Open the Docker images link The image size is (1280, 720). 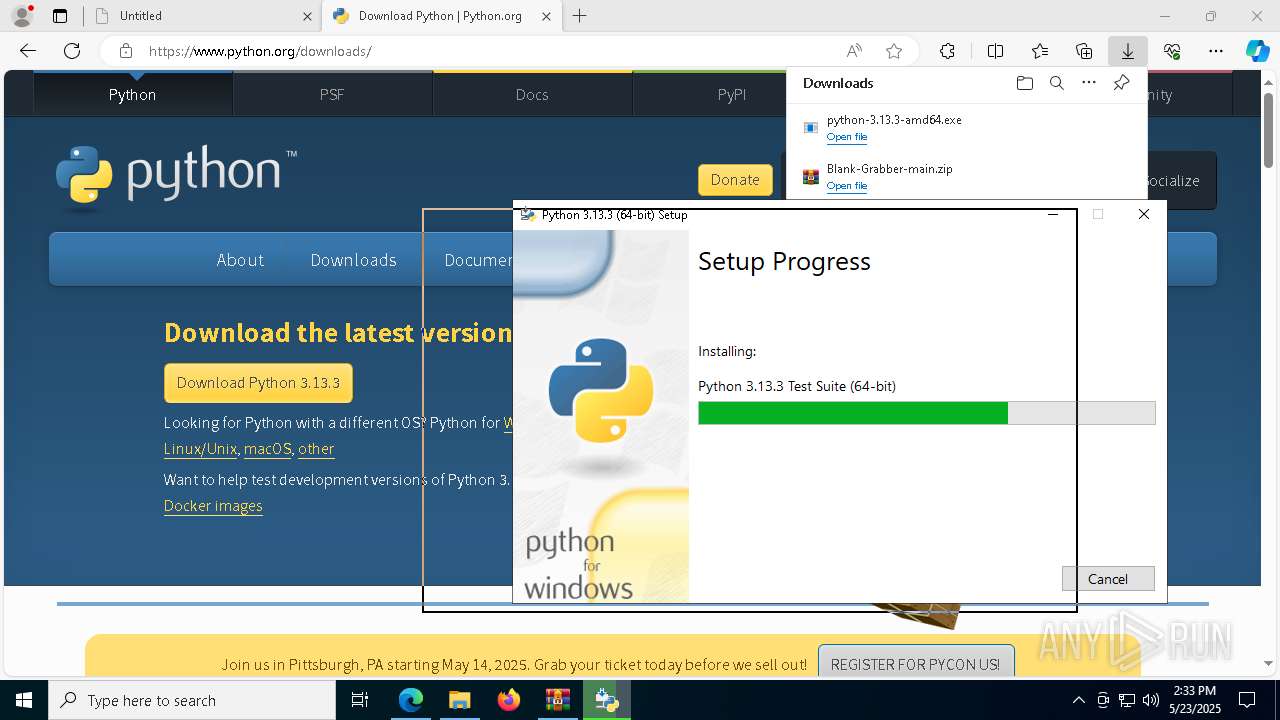(x=213, y=506)
